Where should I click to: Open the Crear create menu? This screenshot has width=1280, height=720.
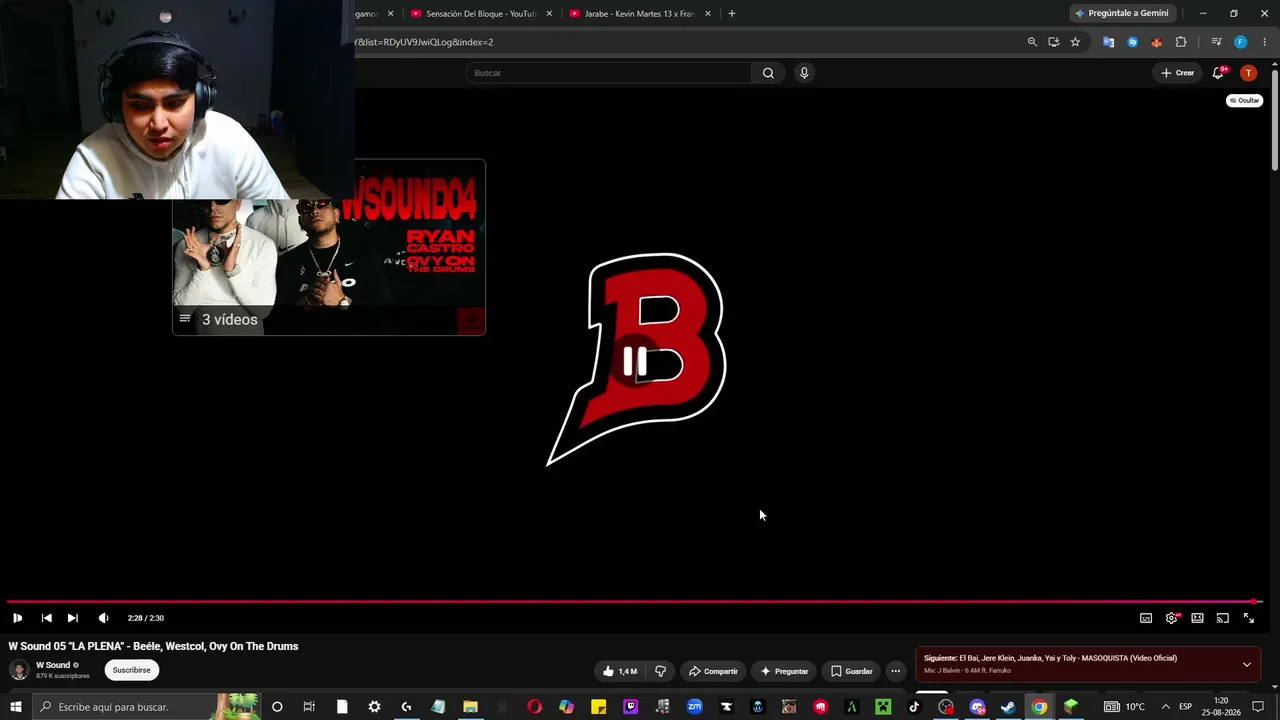click(1178, 73)
